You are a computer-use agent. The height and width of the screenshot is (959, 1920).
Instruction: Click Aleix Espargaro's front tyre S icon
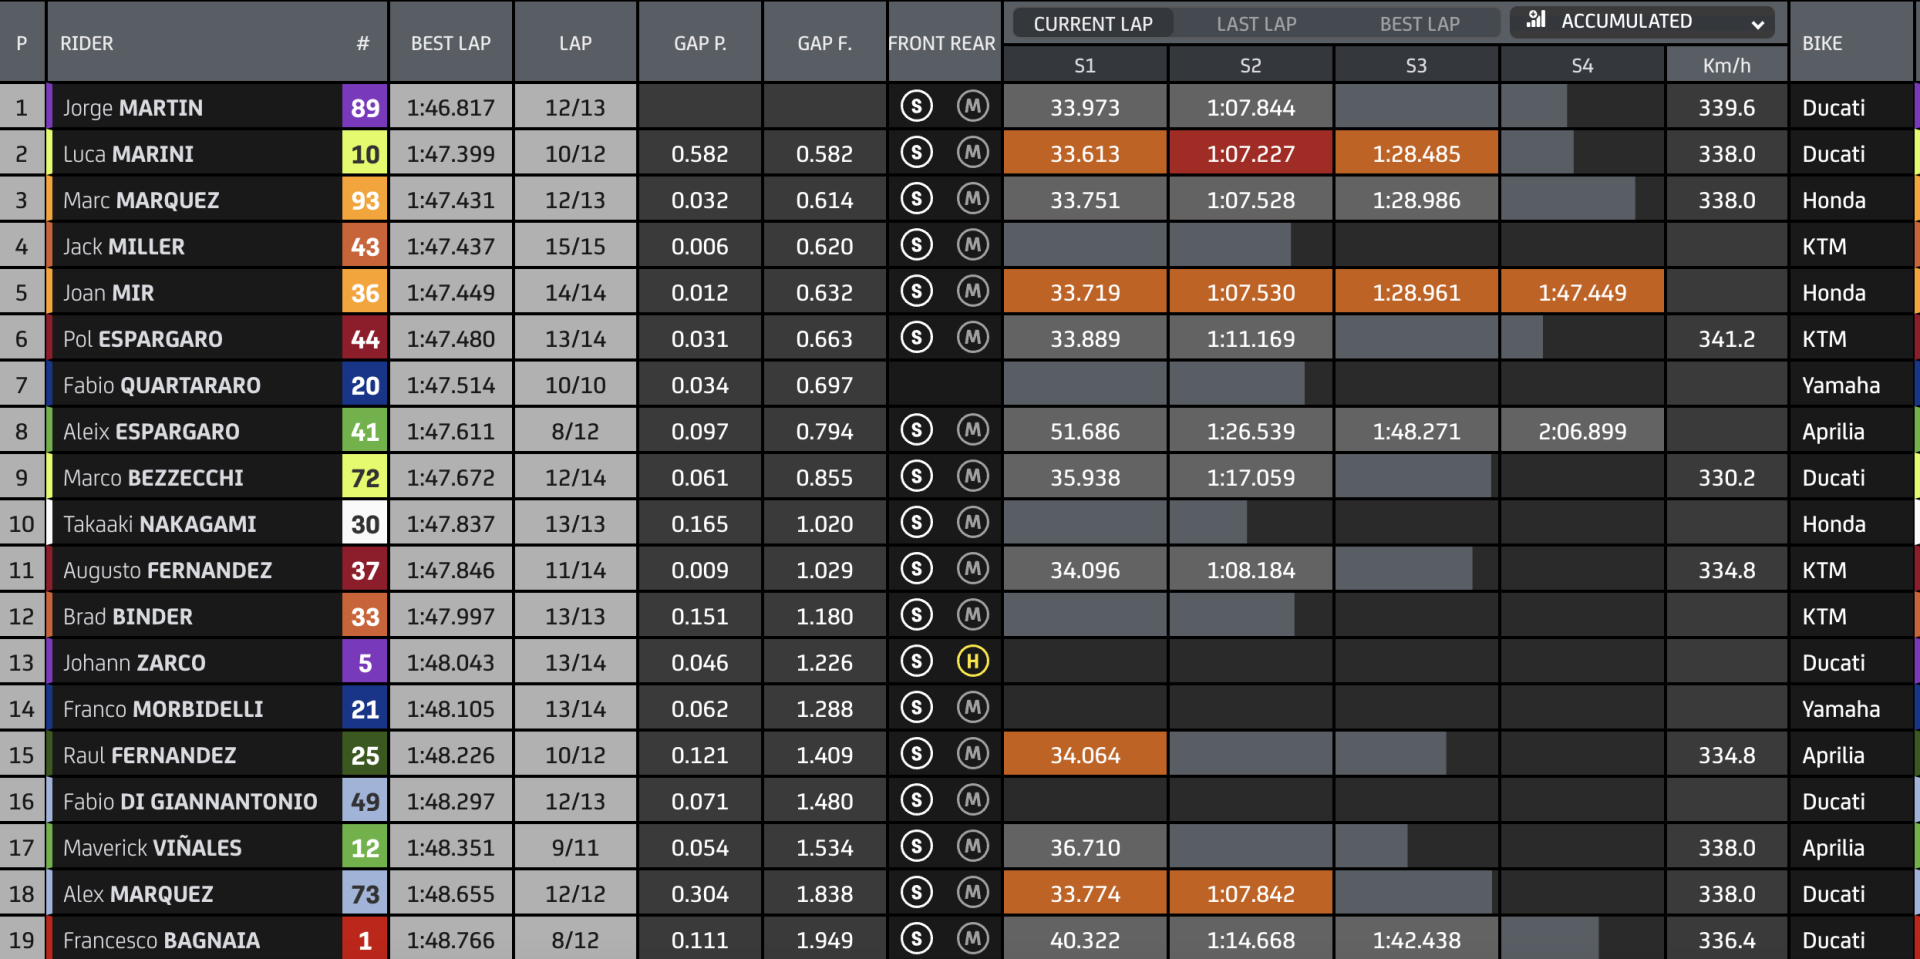tap(916, 430)
